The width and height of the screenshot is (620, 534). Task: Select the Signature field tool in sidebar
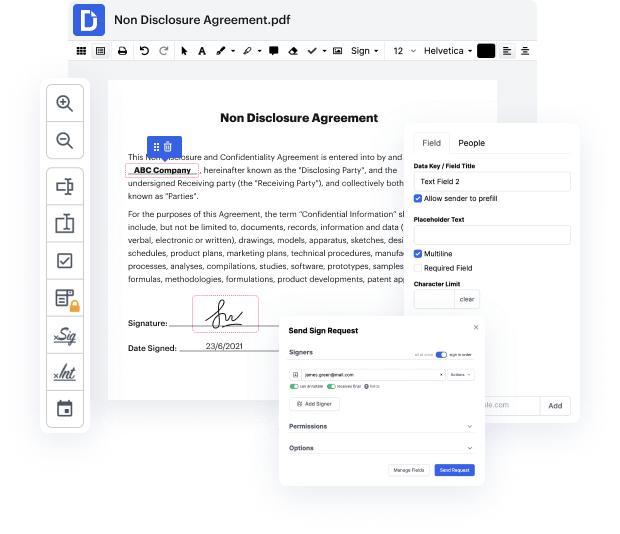(x=65, y=335)
